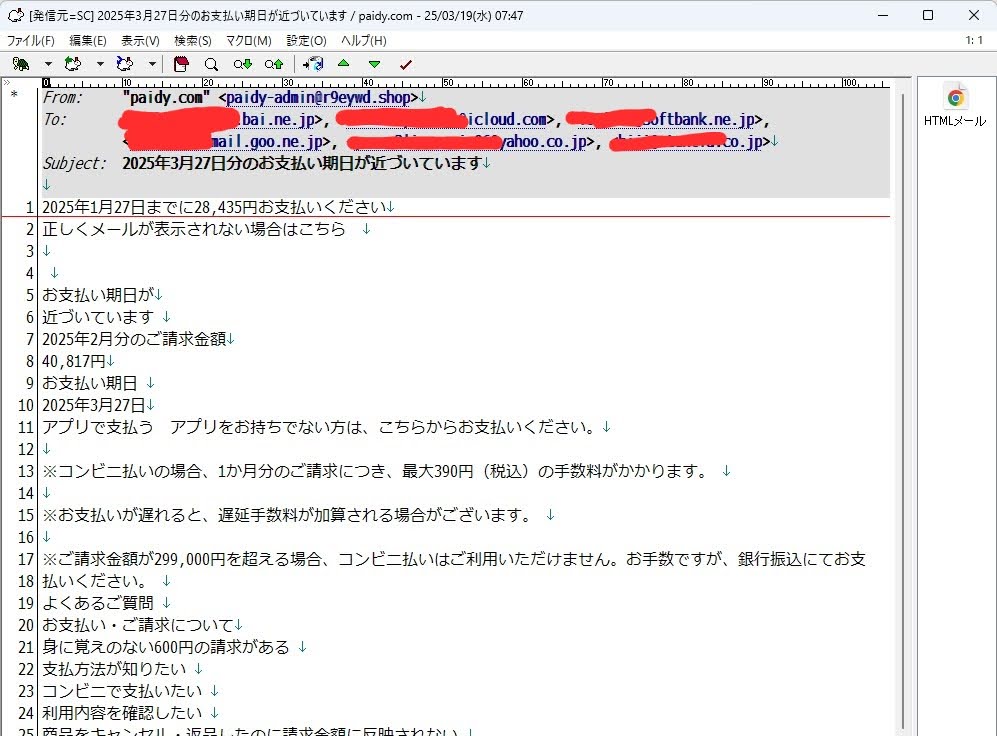Viewport: 997px width, 736px height.
Task: Click the forward turtle icon with blue arrow
Action: pos(125,64)
